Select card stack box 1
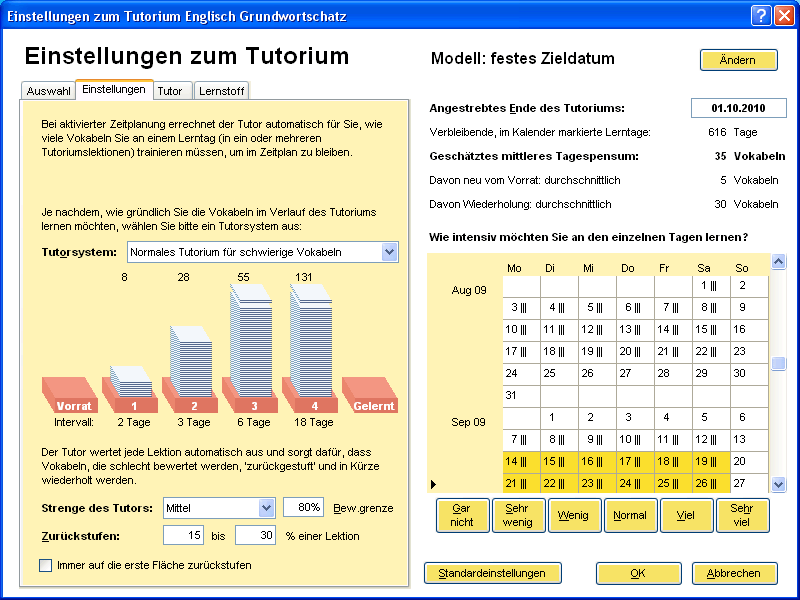This screenshot has height=600, width=800. tap(130, 390)
